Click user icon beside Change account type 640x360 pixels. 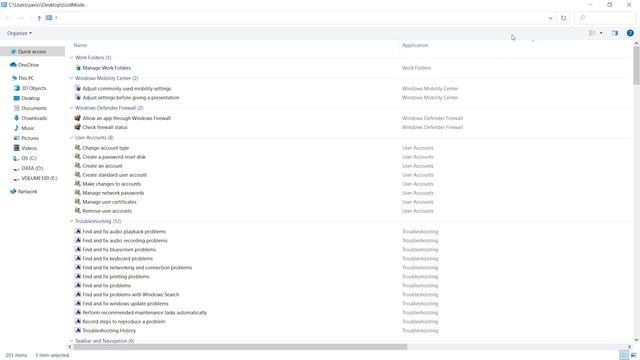78,147
